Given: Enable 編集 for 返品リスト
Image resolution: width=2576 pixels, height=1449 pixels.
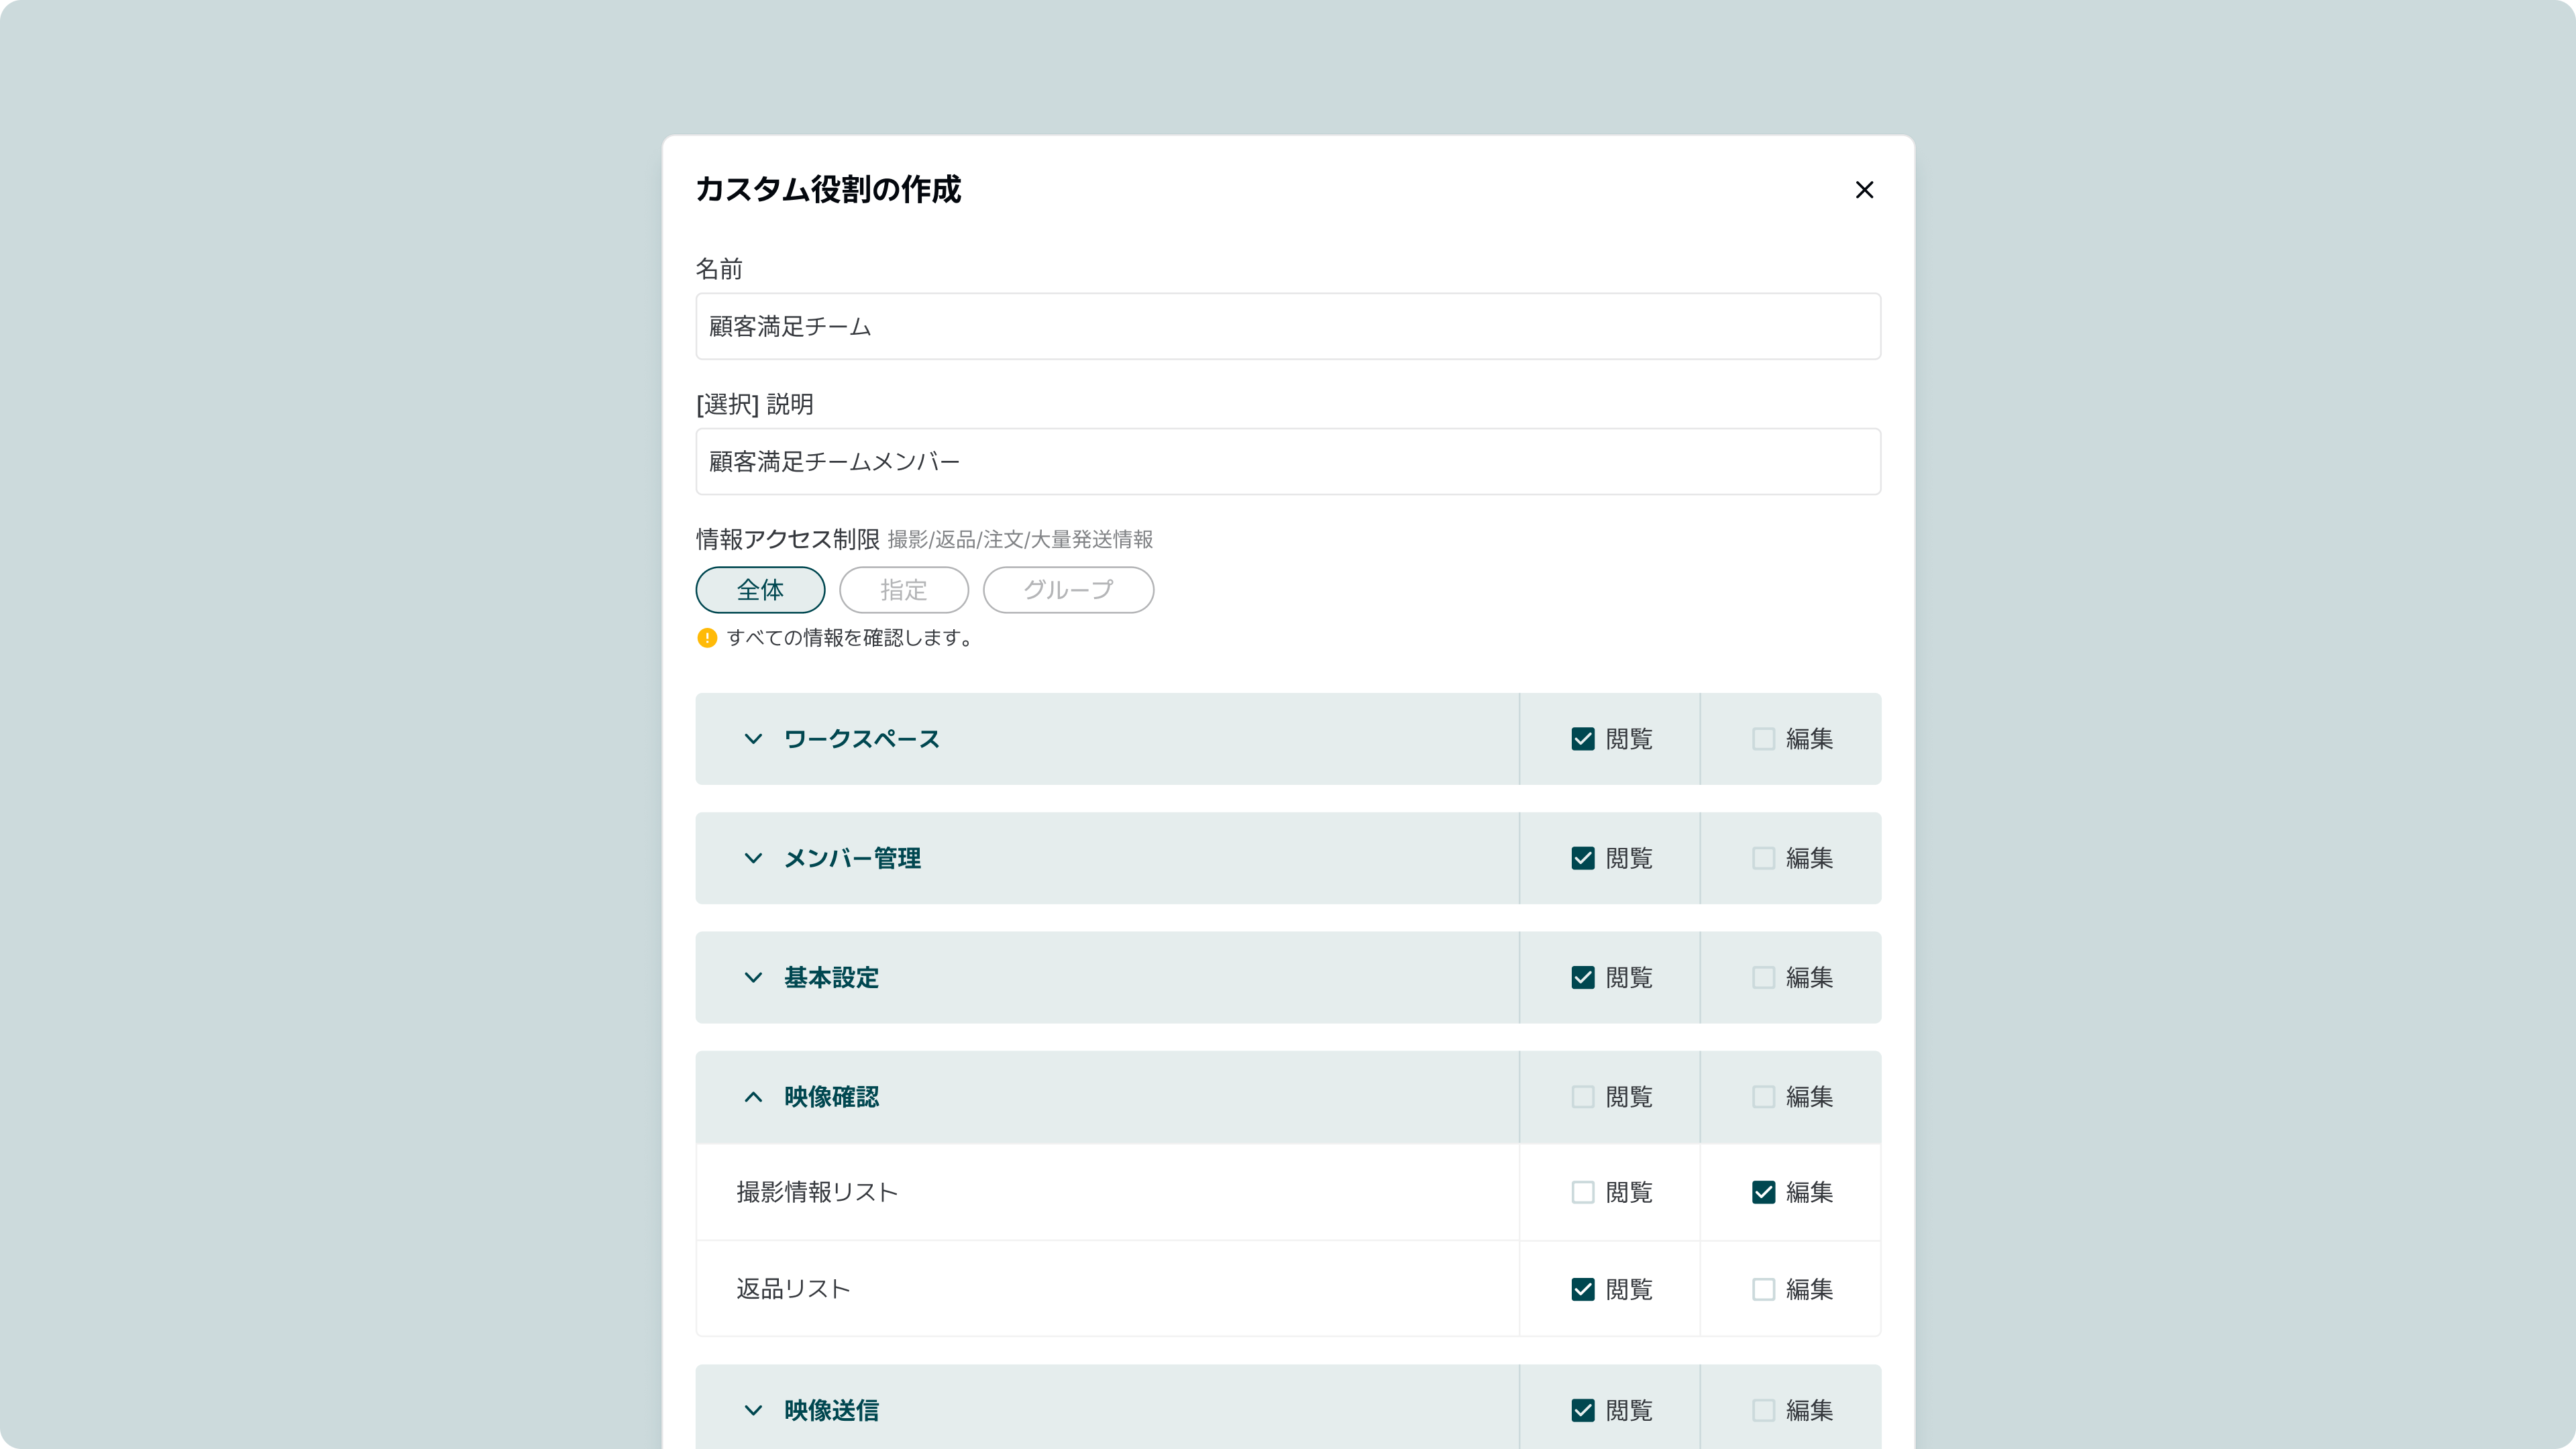Looking at the screenshot, I should point(1763,1289).
